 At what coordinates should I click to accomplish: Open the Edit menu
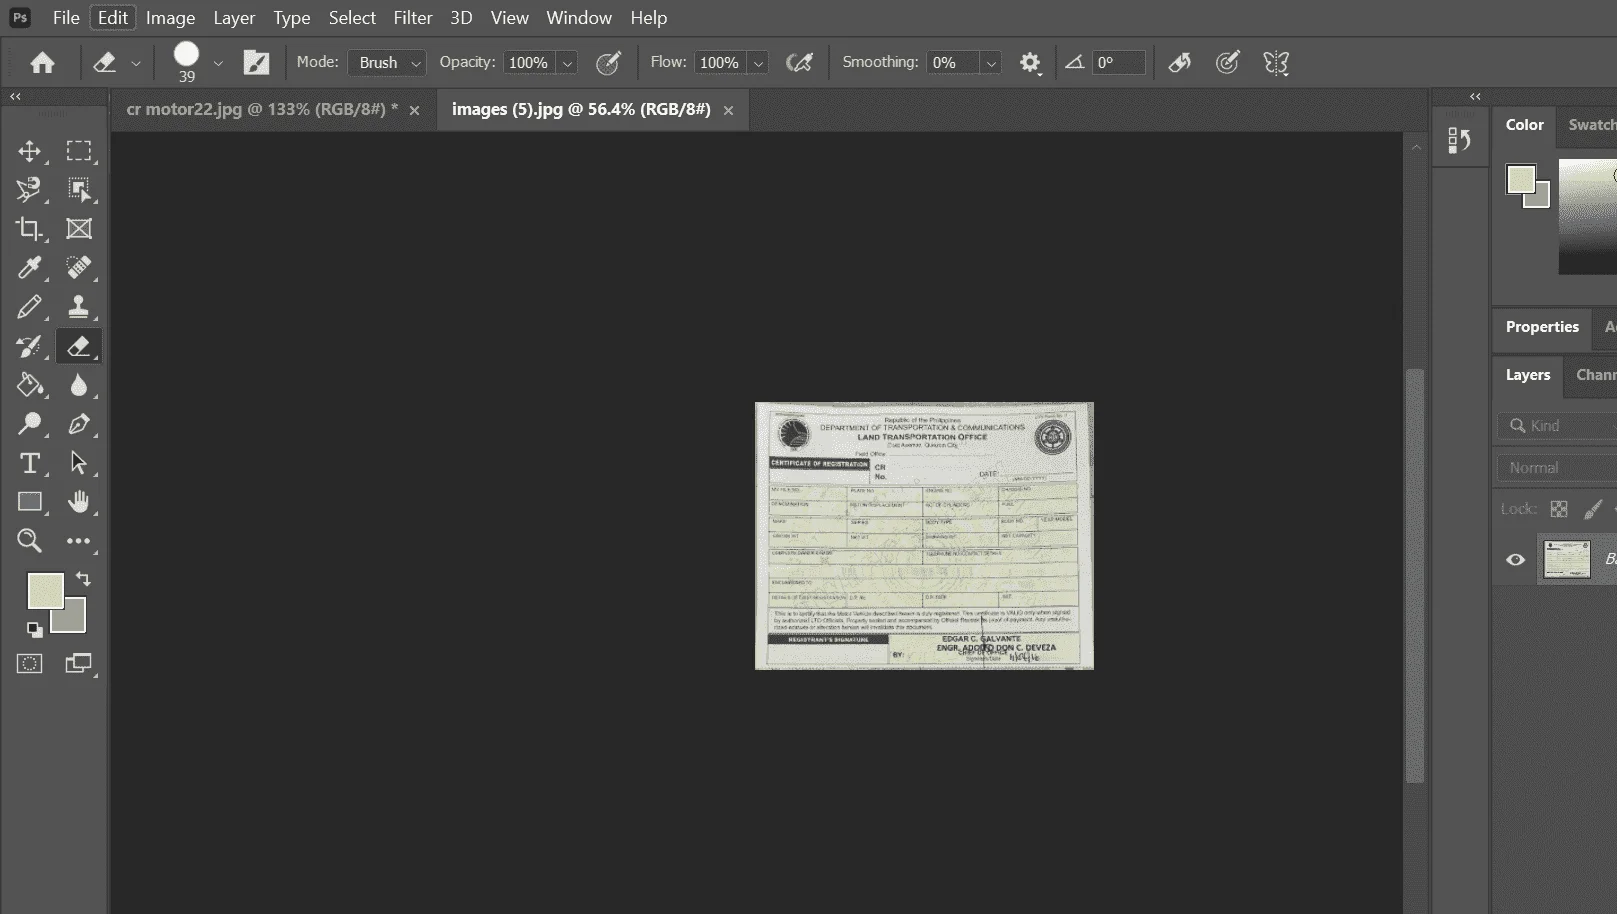[x=113, y=18]
